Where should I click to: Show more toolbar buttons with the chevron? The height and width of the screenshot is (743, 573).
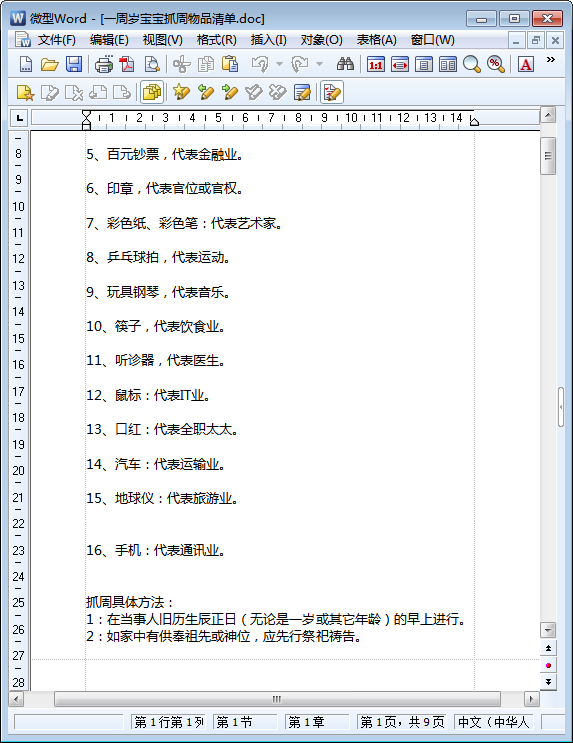(x=551, y=60)
